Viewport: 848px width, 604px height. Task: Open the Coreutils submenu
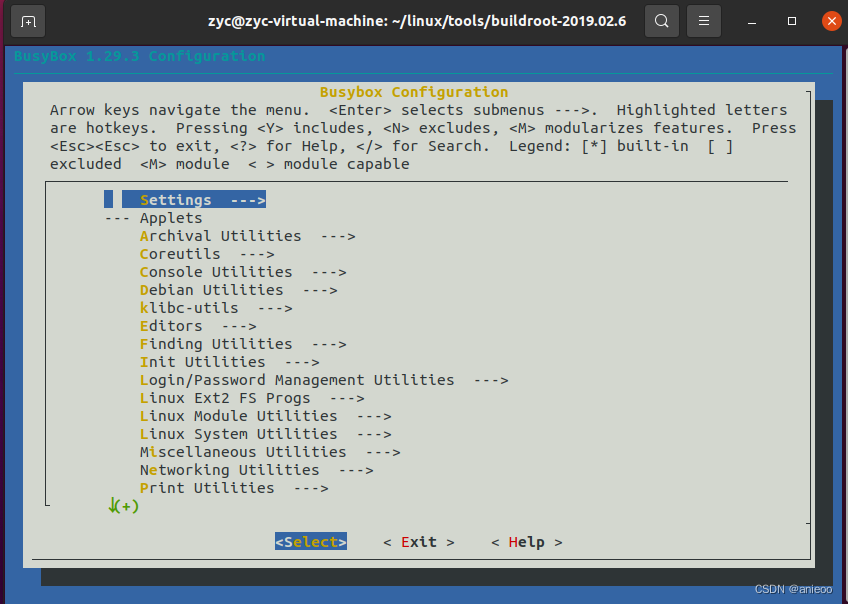pyautogui.click(x=207, y=254)
